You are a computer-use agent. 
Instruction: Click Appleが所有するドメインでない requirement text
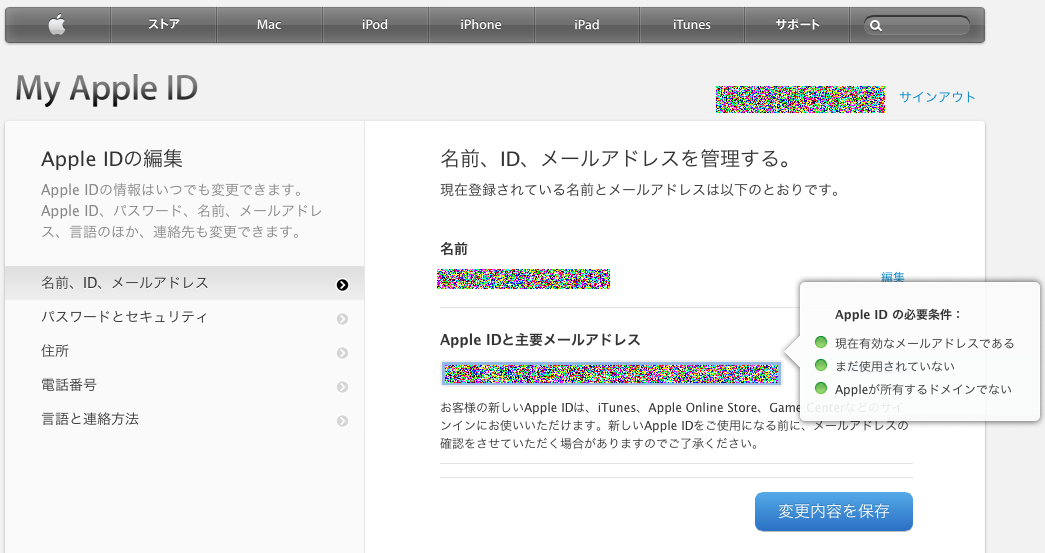[923, 389]
